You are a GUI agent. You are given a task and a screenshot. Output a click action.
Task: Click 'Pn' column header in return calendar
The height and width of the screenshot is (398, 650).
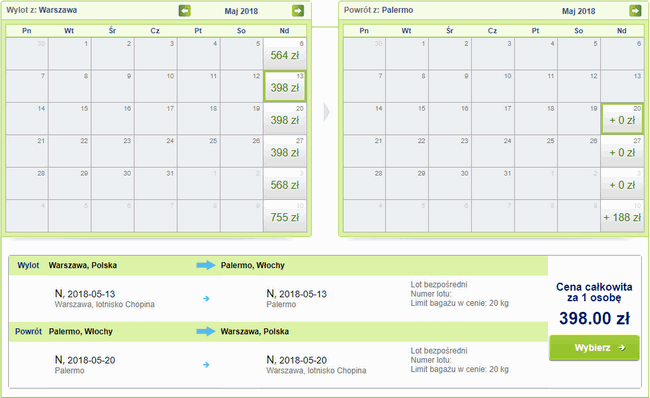364,31
